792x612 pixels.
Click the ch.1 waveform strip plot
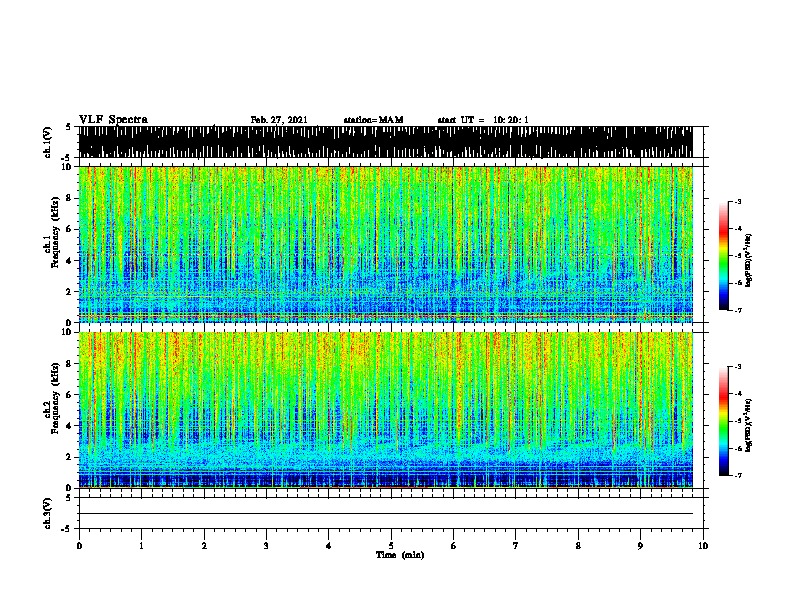(x=386, y=142)
